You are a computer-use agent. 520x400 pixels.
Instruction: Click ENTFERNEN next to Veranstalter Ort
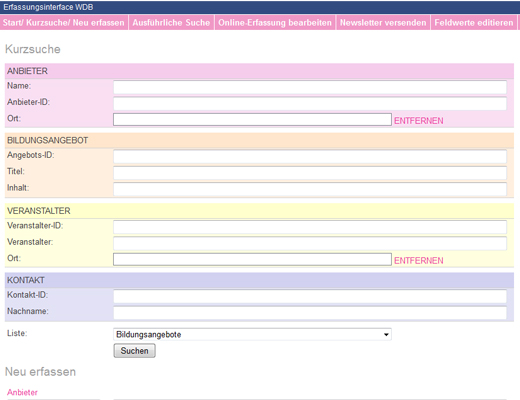[x=419, y=261]
